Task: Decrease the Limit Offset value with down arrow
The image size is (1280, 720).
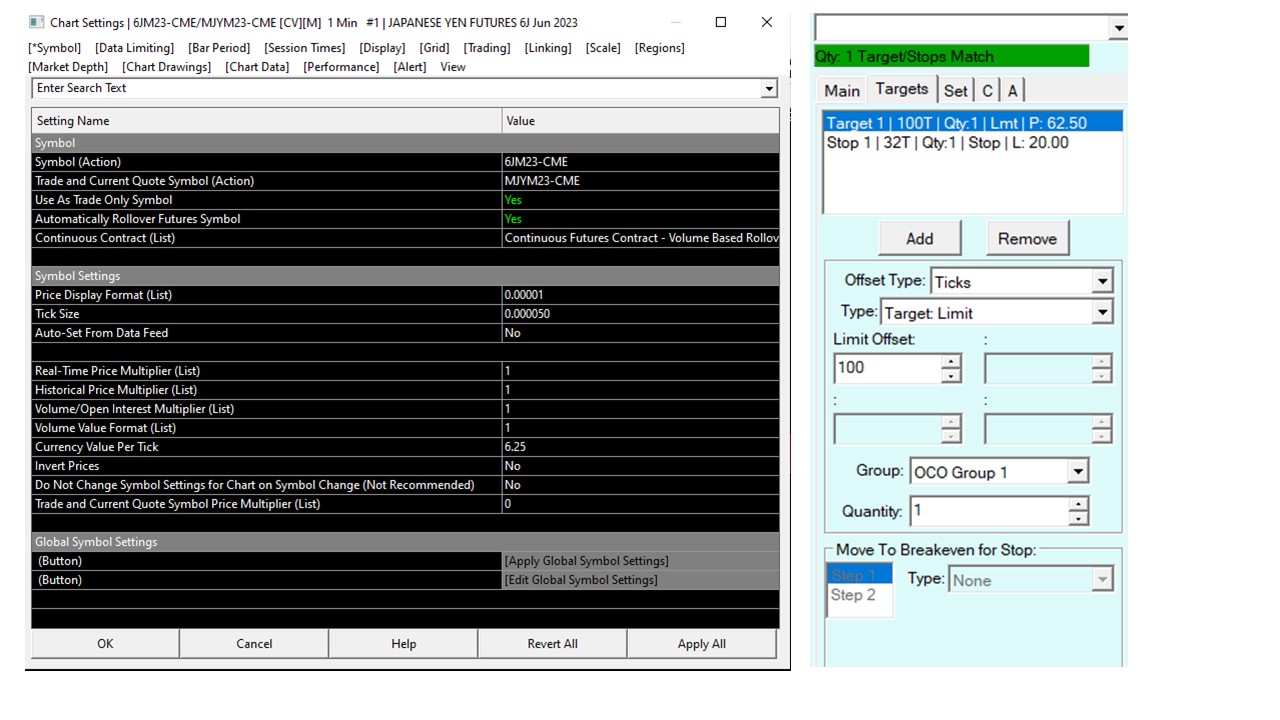Action: point(951,376)
